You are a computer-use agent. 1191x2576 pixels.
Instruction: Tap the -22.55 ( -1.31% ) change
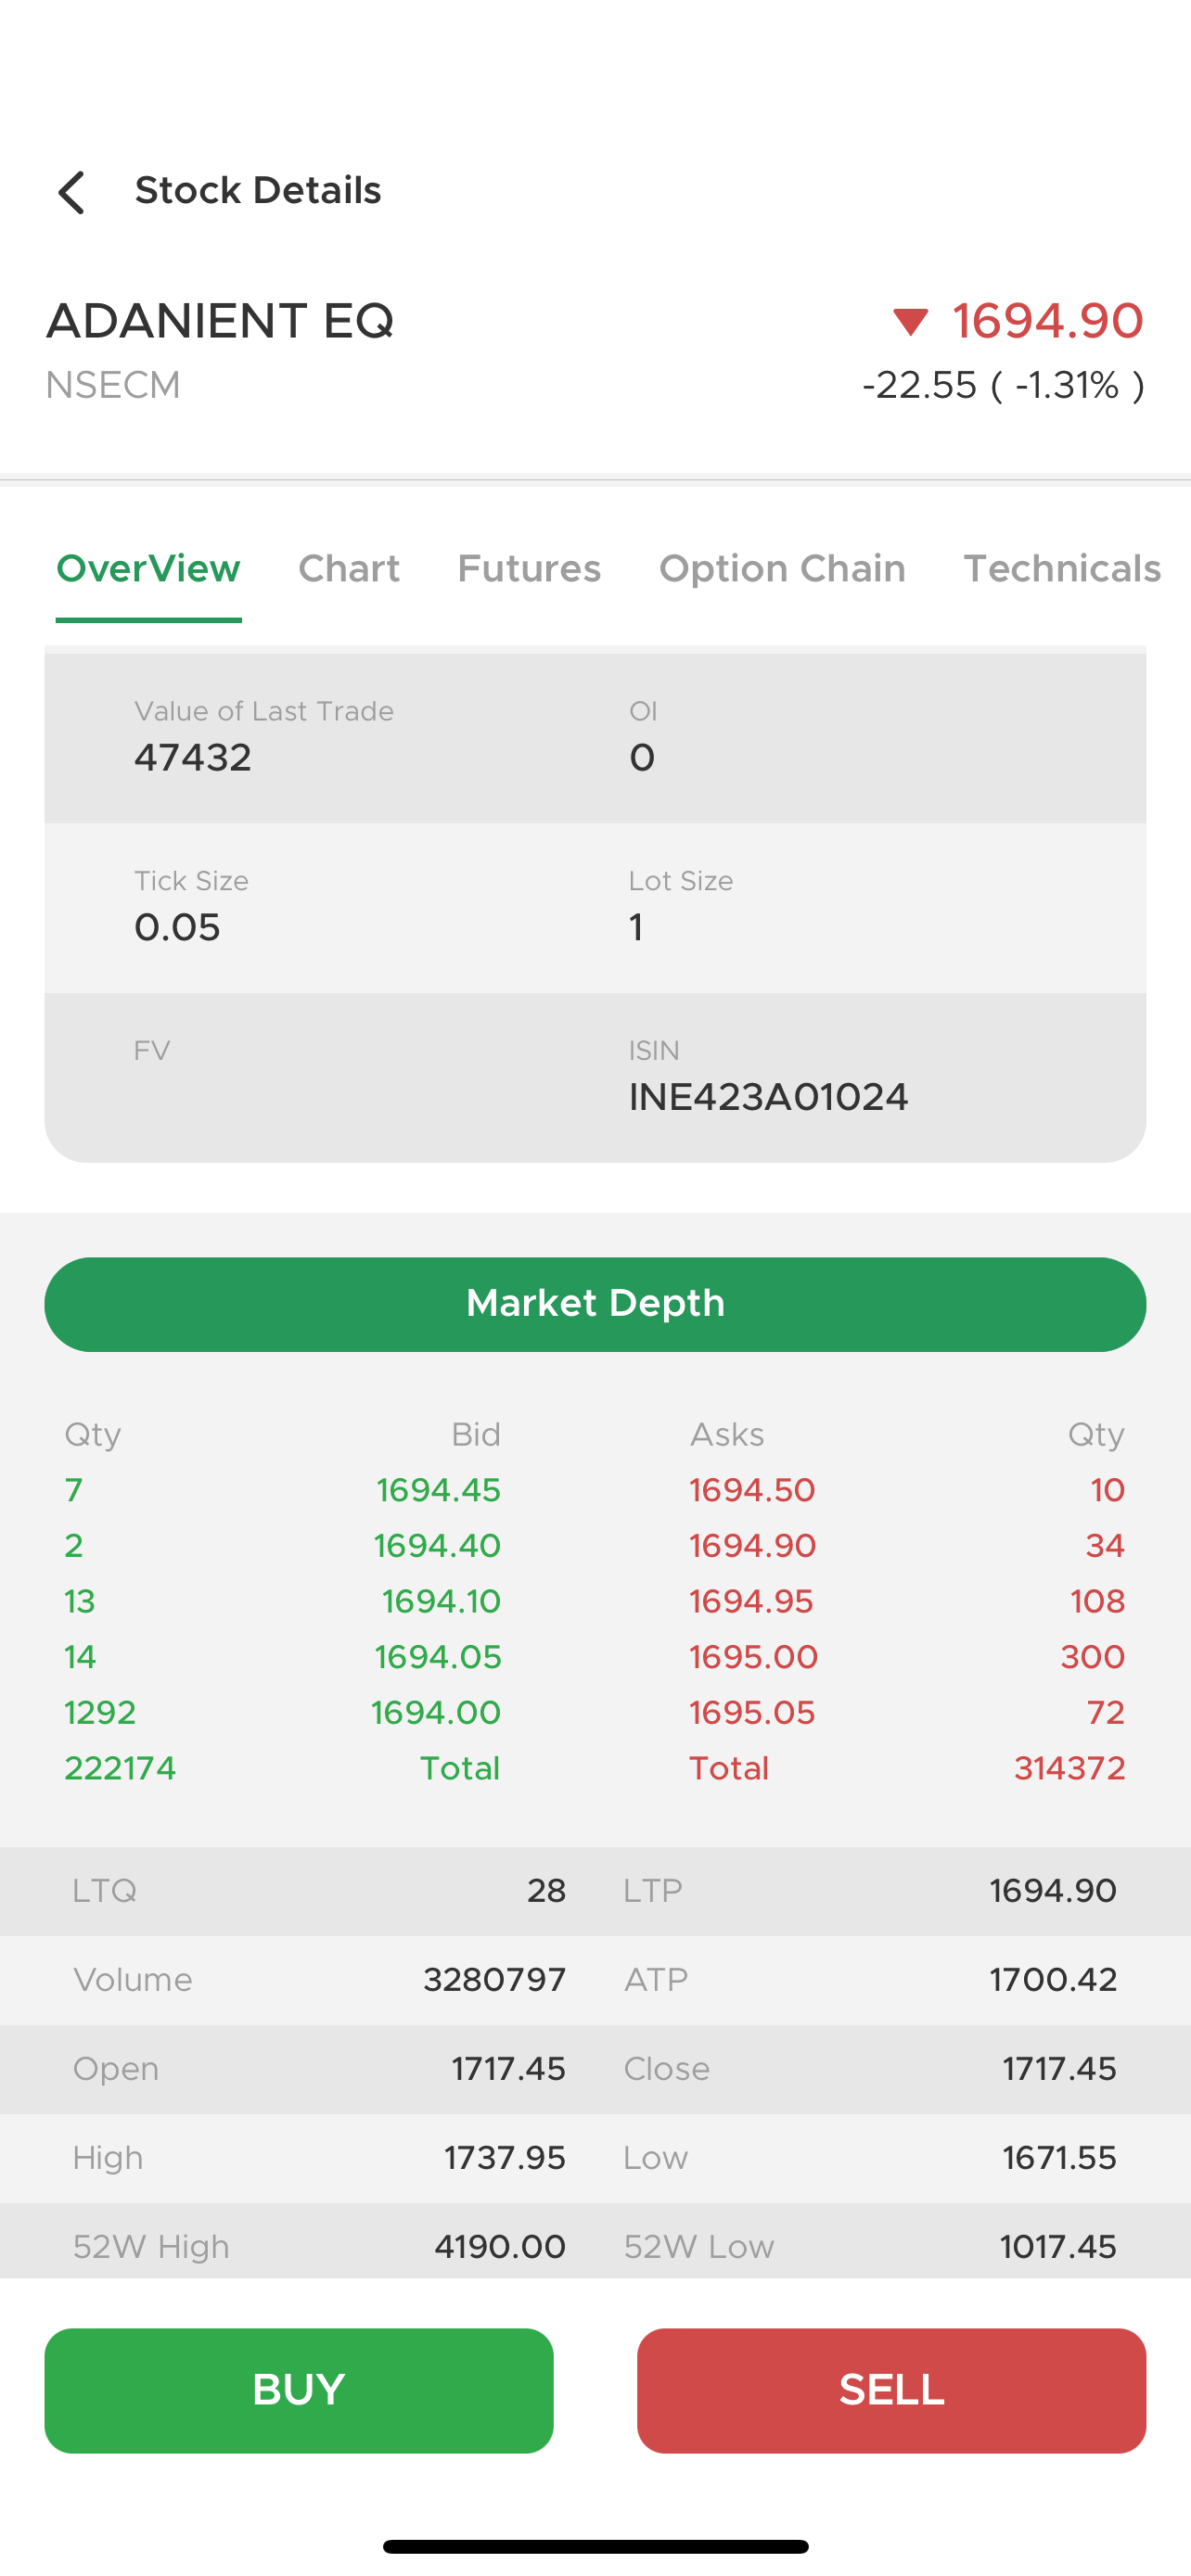[1003, 385]
